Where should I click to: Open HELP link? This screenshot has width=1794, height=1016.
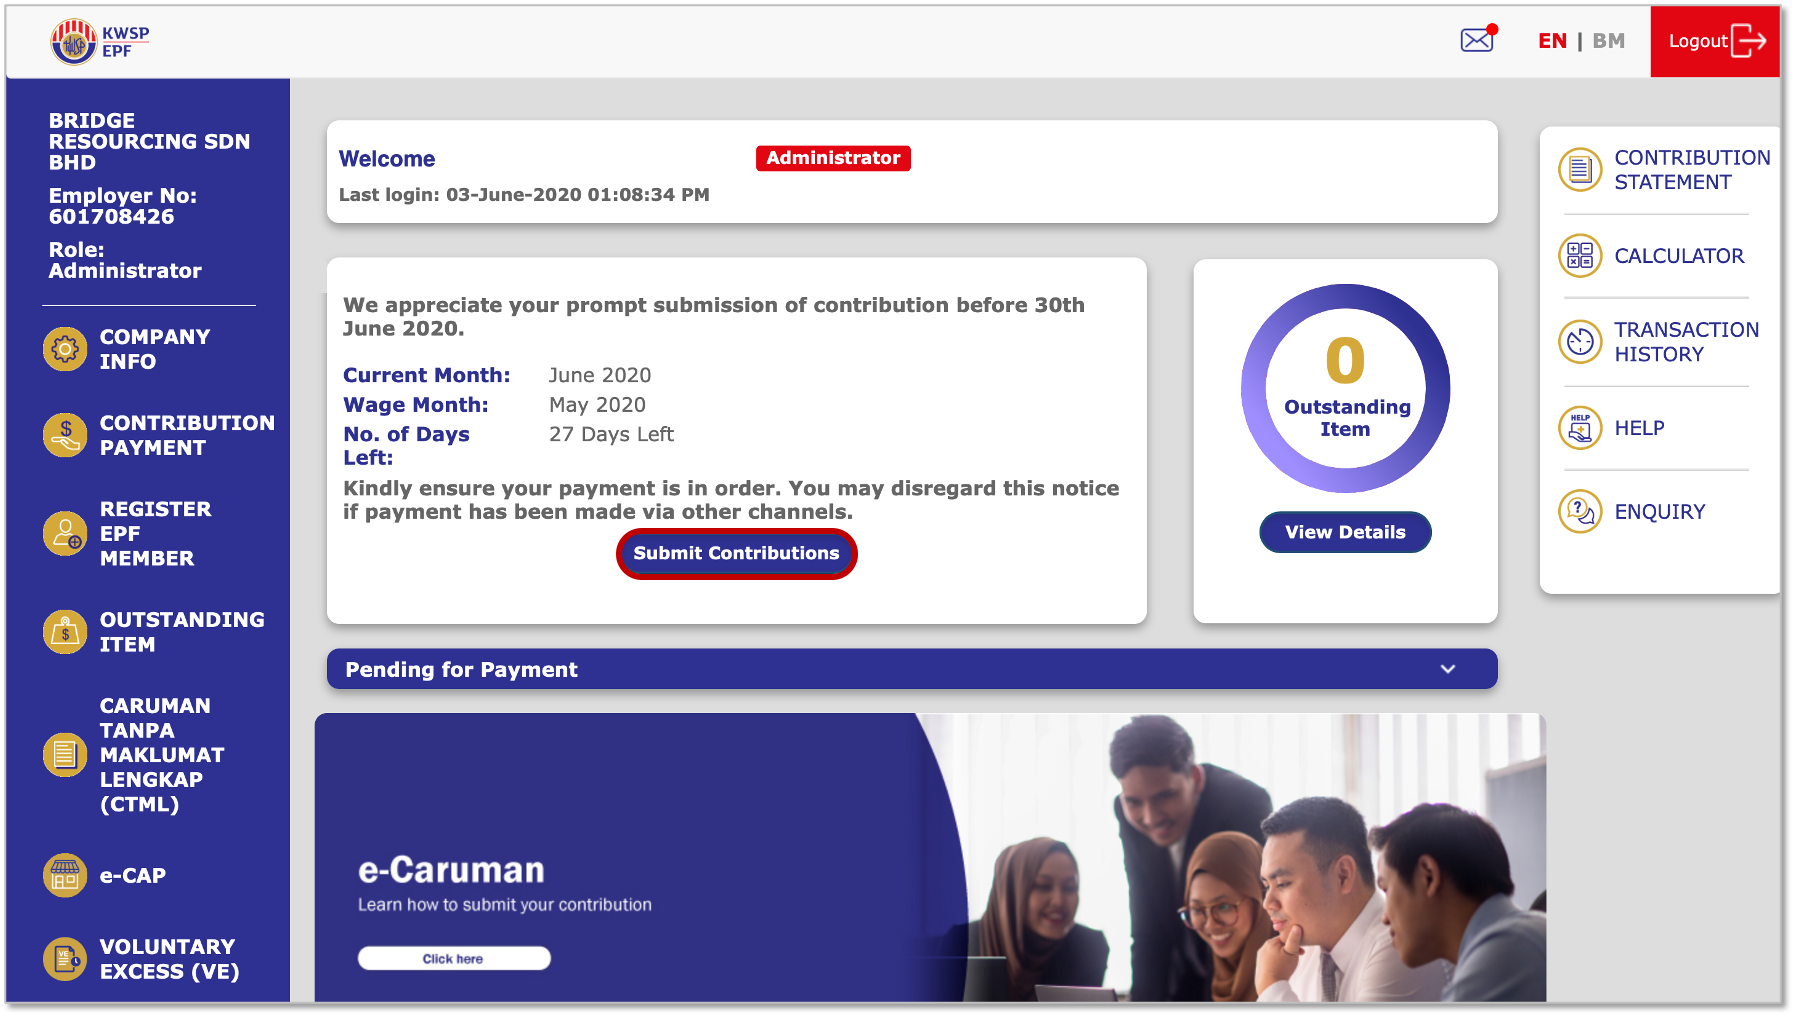point(1639,428)
